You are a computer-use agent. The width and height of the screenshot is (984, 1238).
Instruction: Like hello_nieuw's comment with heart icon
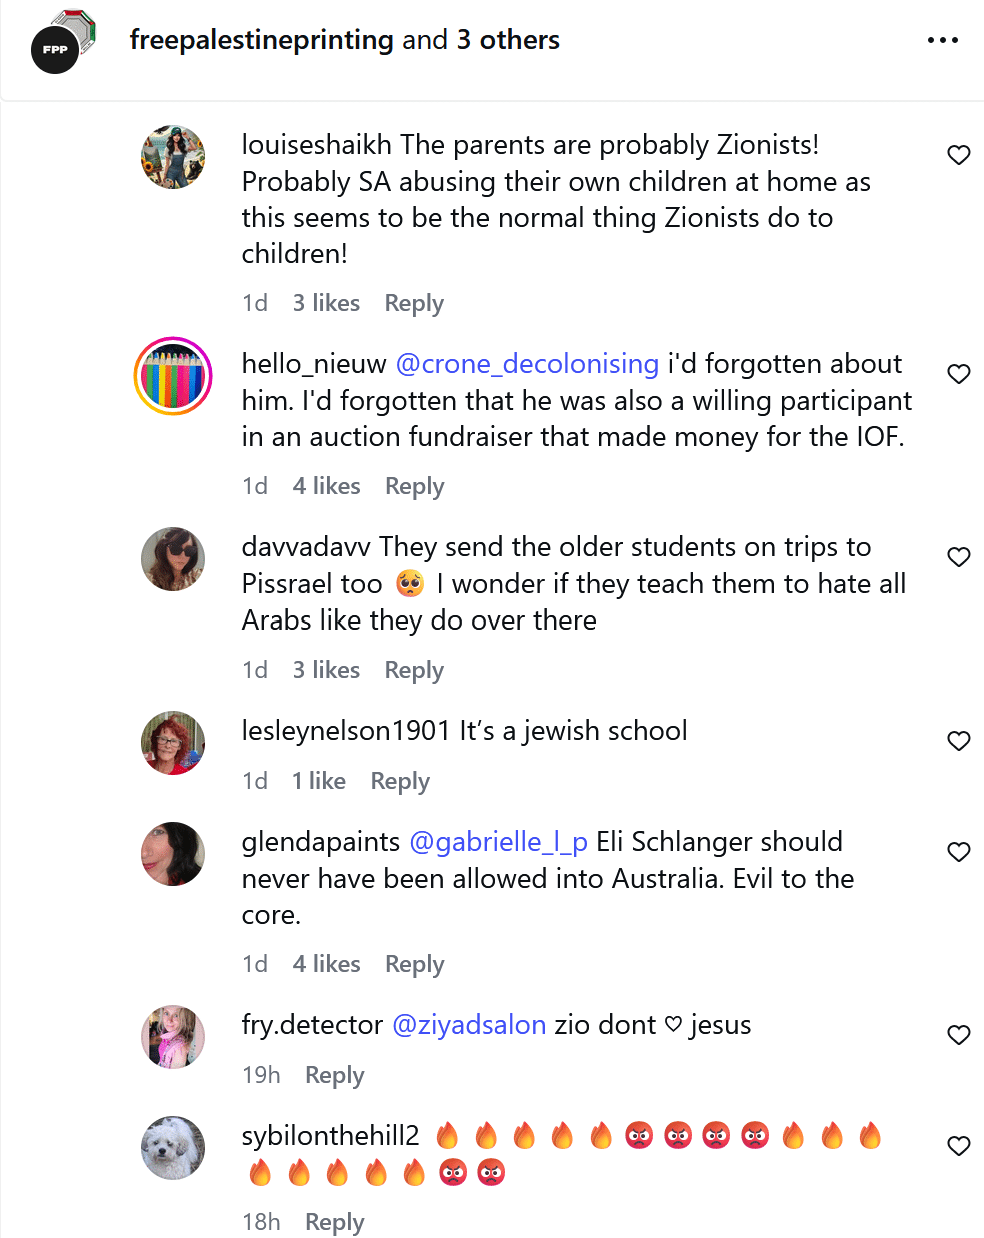pos(959,374)
